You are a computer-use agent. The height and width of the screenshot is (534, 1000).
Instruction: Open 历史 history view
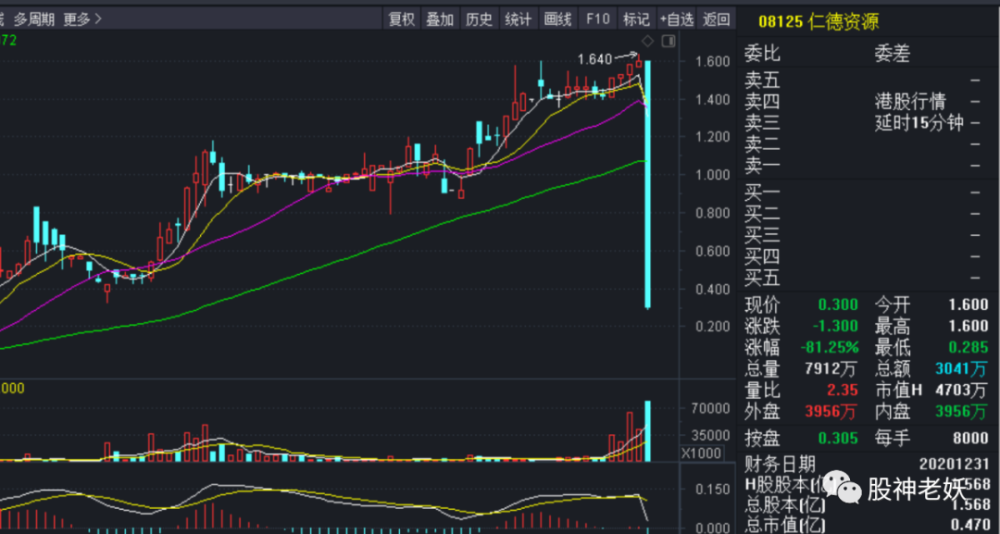coord(479,19)
